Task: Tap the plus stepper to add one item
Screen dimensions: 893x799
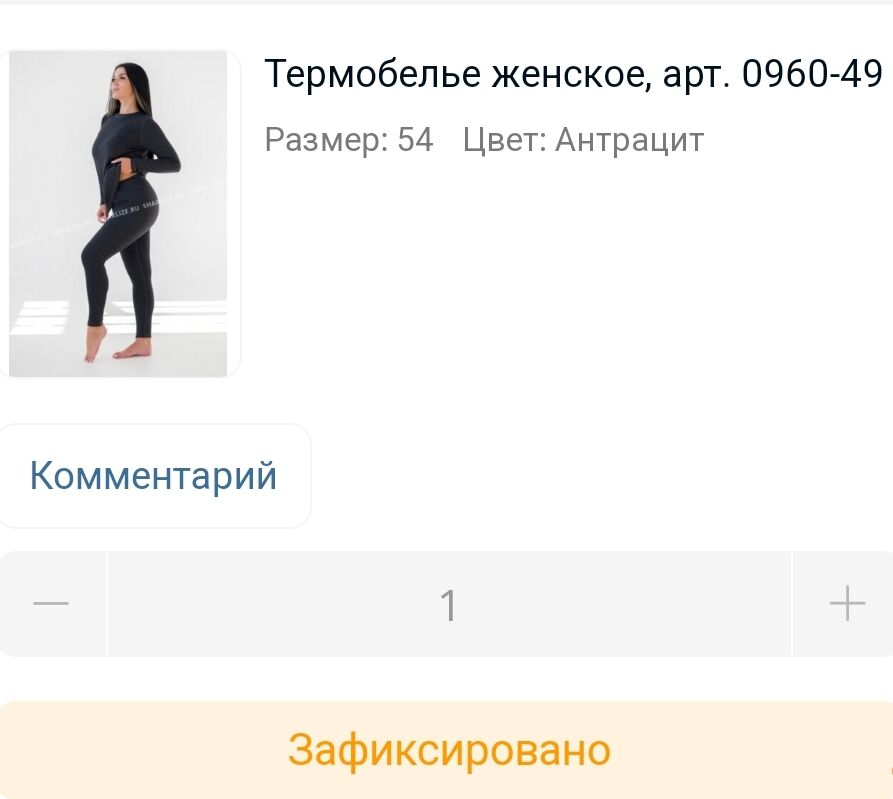Action: 846,603
